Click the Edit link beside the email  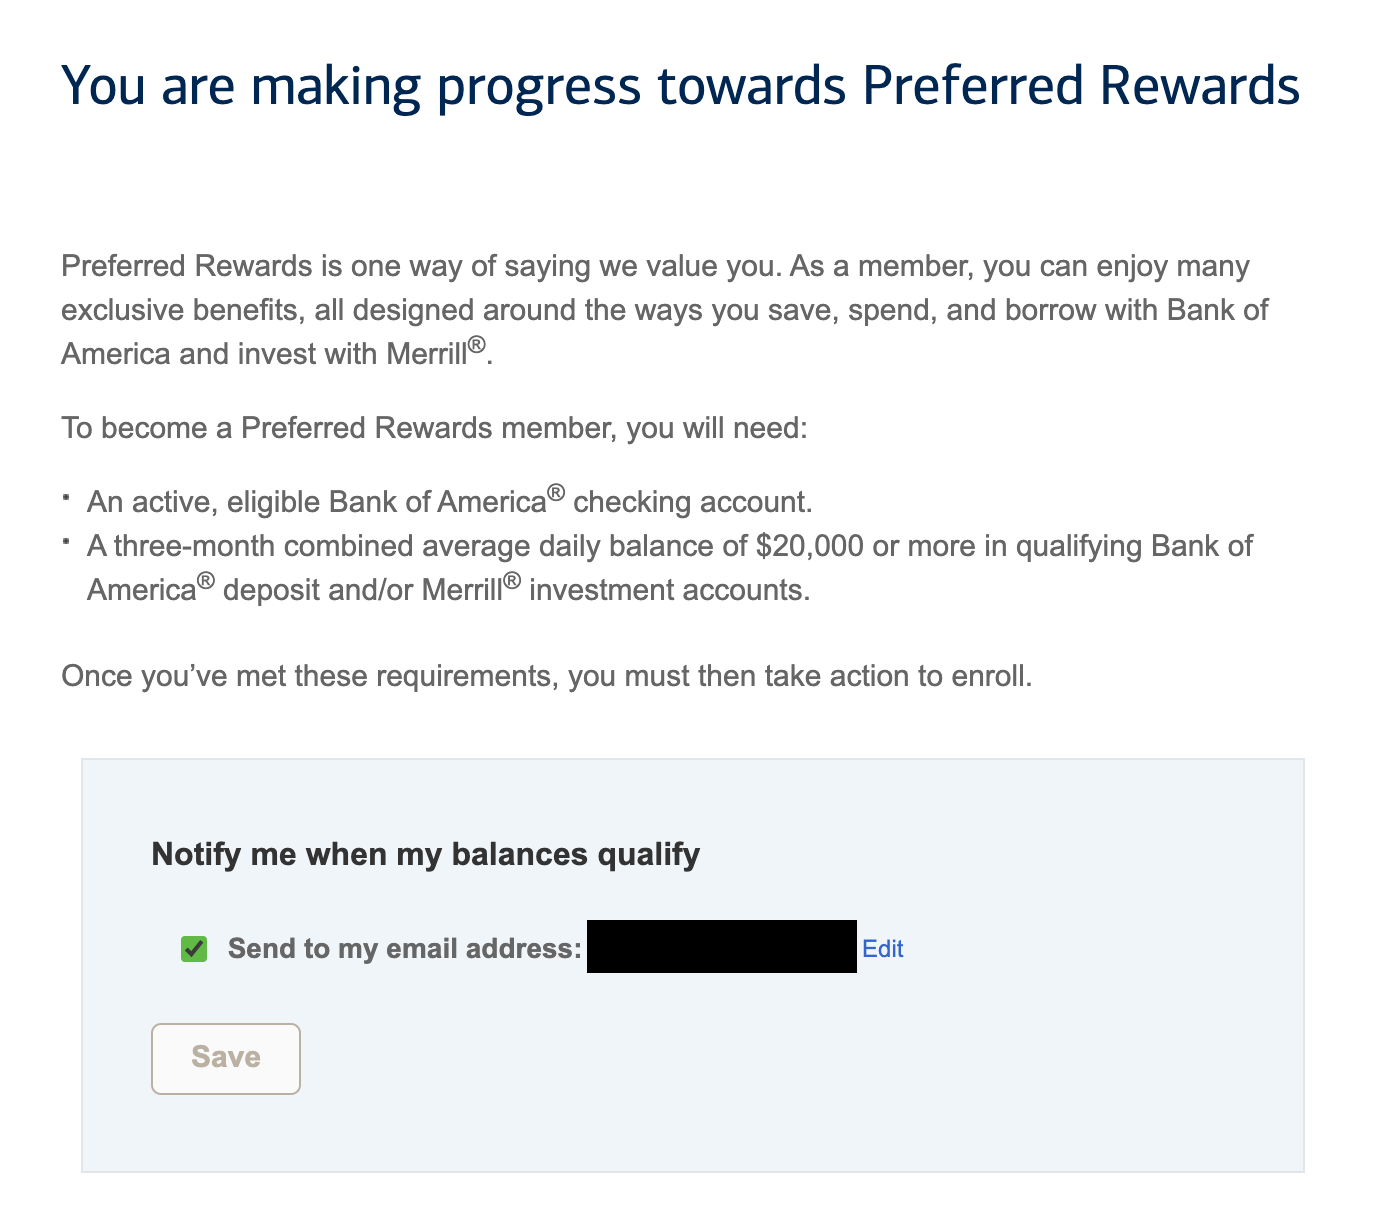coord(882,948)
